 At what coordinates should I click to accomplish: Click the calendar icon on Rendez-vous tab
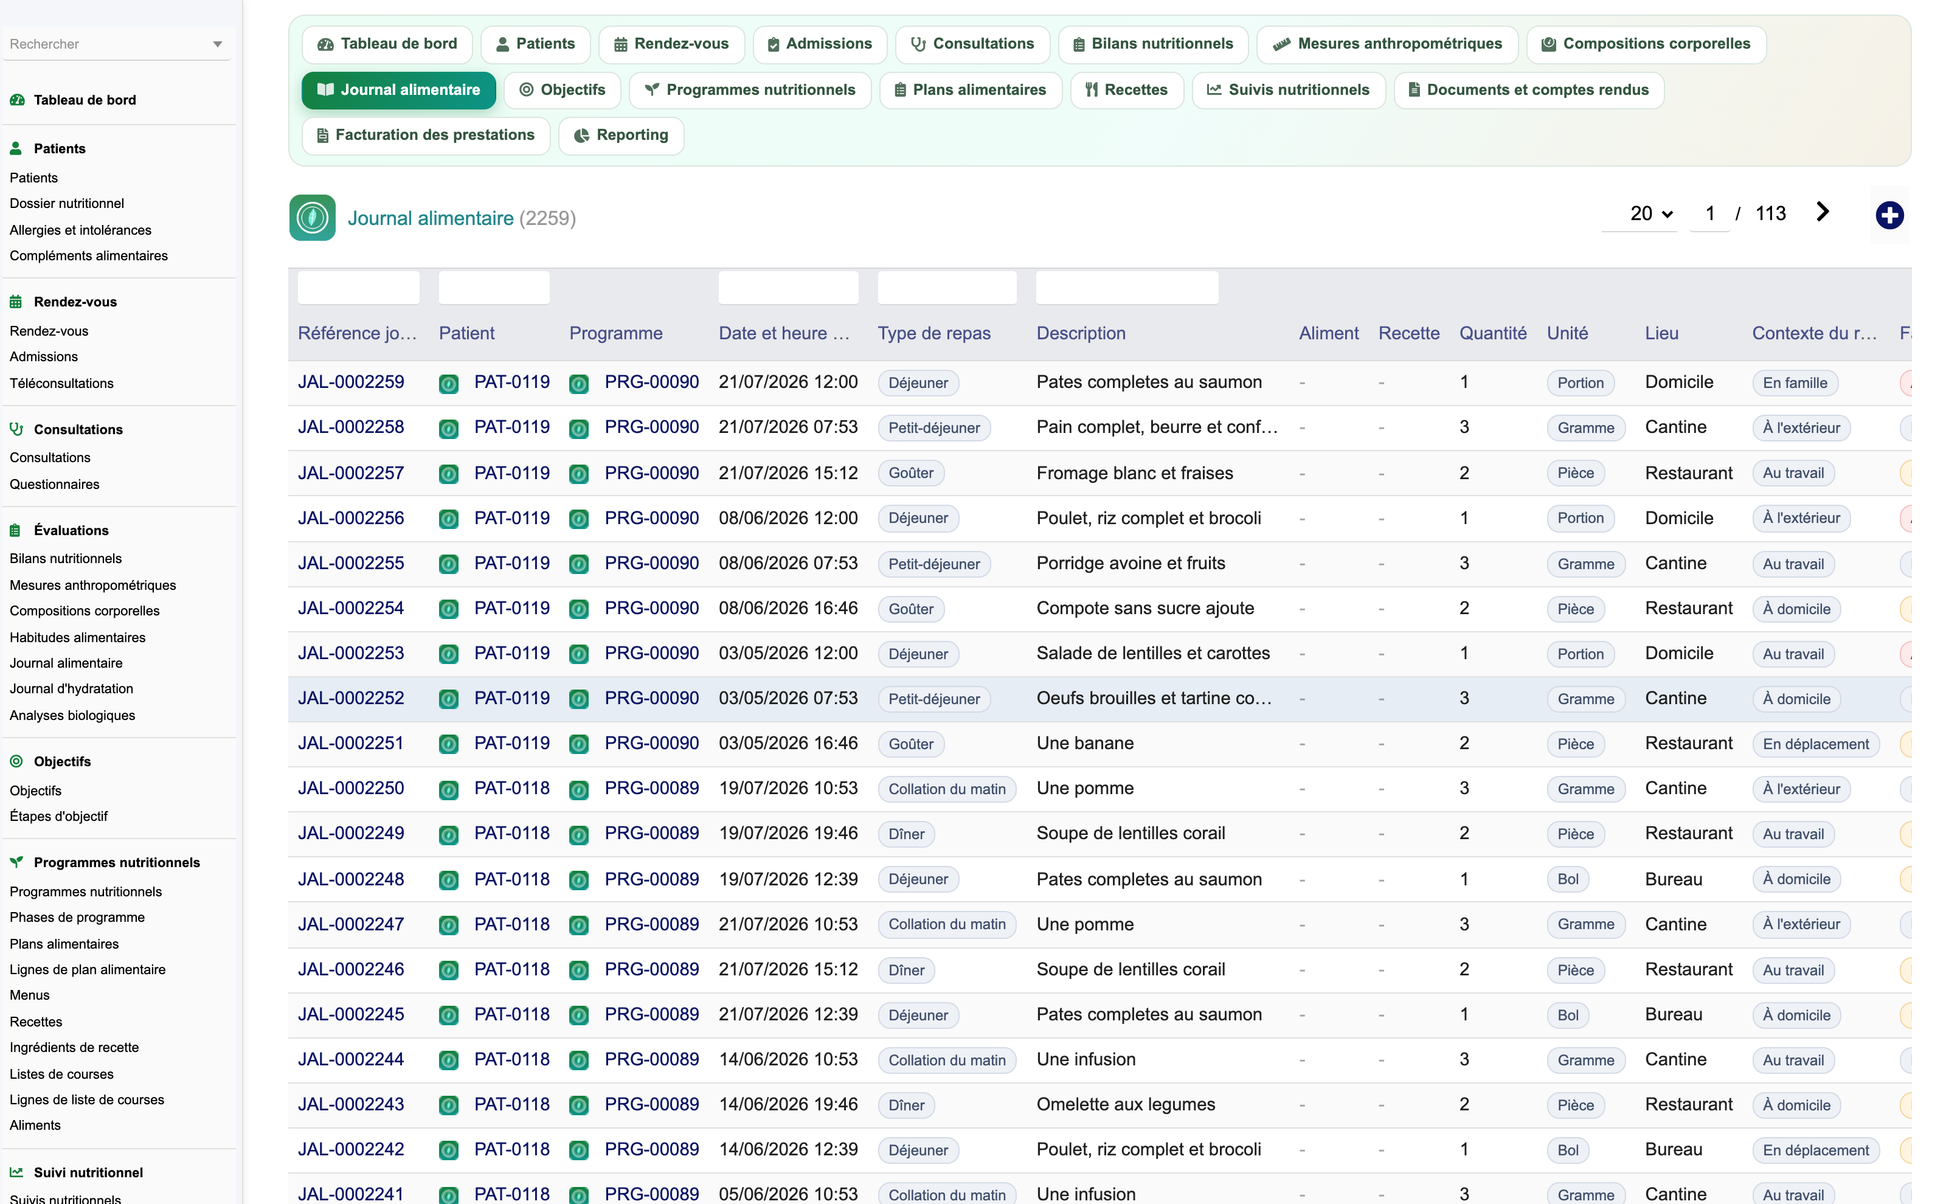pyautogui.click(x=621, y=44)
